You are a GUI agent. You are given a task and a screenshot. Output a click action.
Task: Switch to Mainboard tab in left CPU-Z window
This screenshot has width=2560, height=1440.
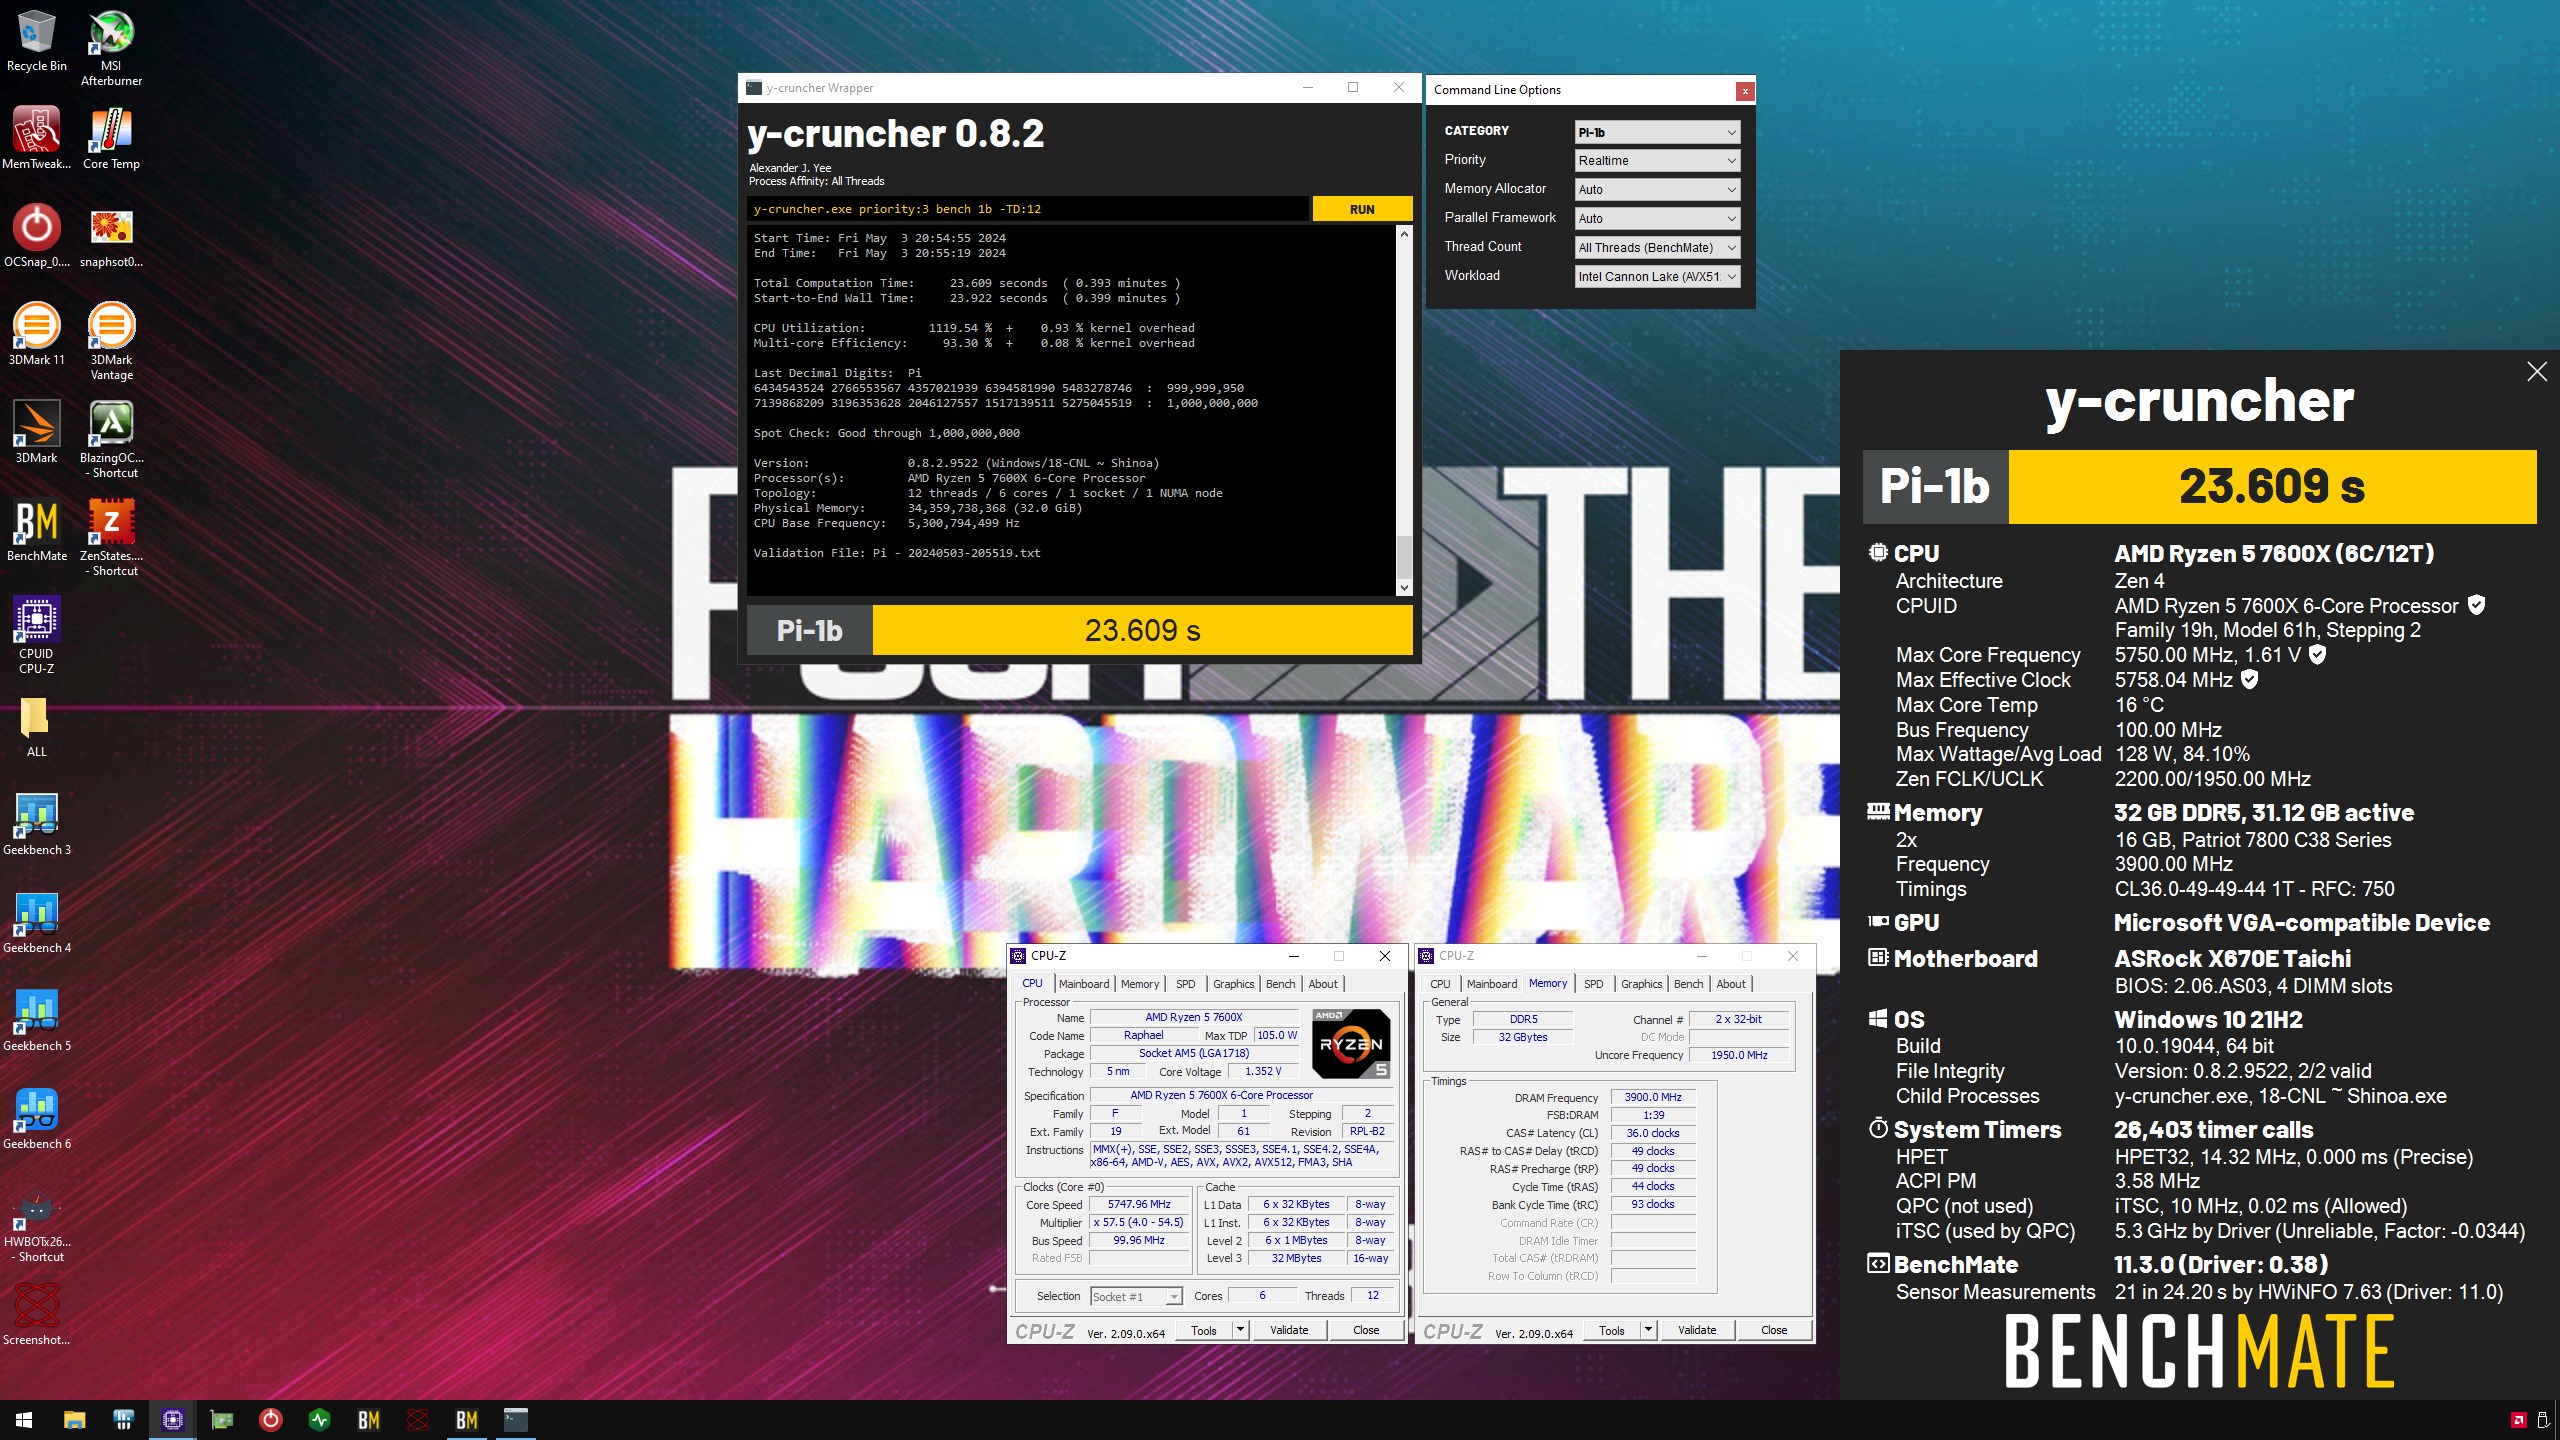[1084, 984]
